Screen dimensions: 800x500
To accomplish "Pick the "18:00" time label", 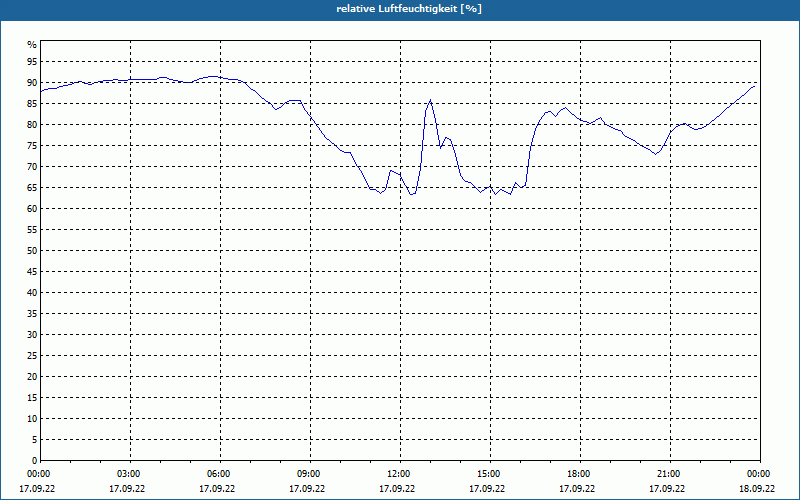I will (577, 474).
